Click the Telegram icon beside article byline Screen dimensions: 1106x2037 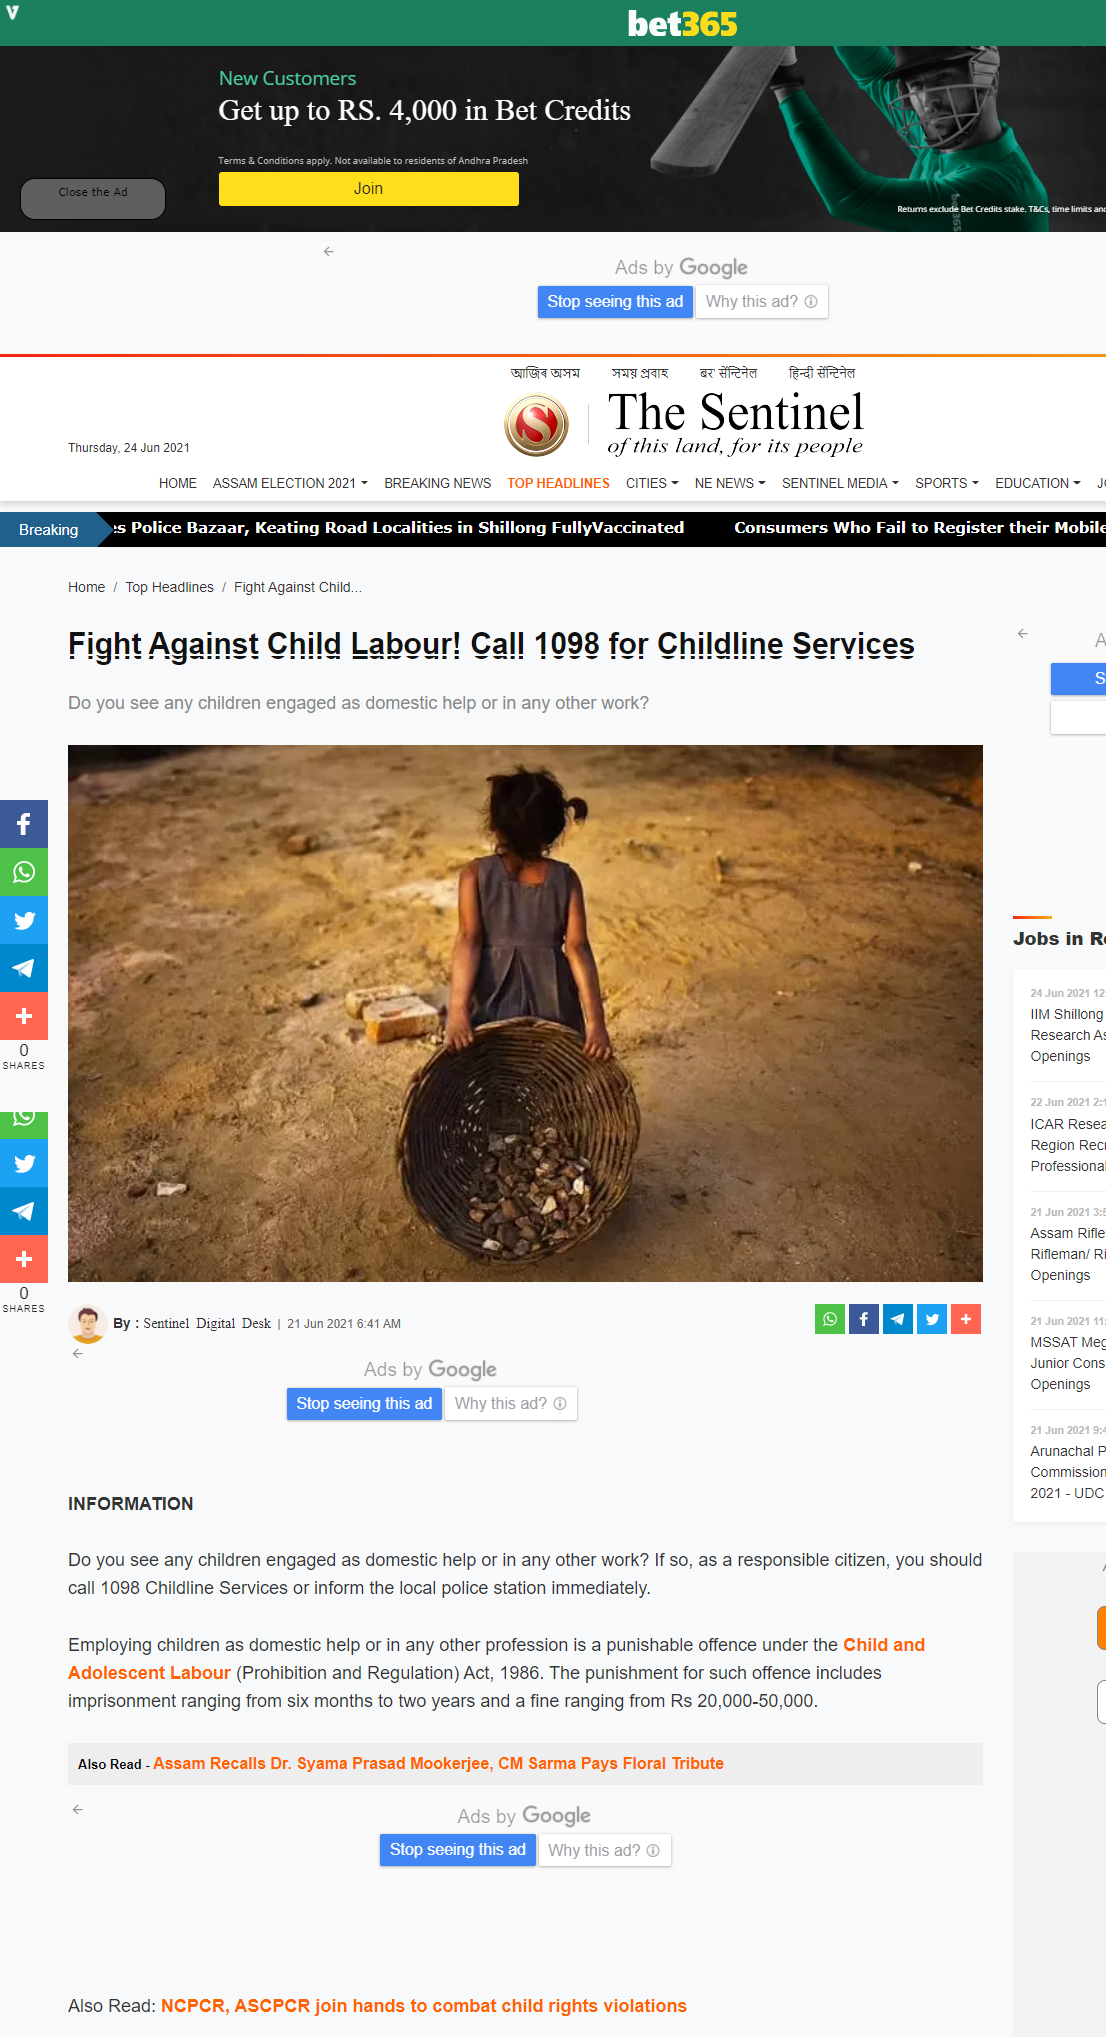[x=898, y=1319]
